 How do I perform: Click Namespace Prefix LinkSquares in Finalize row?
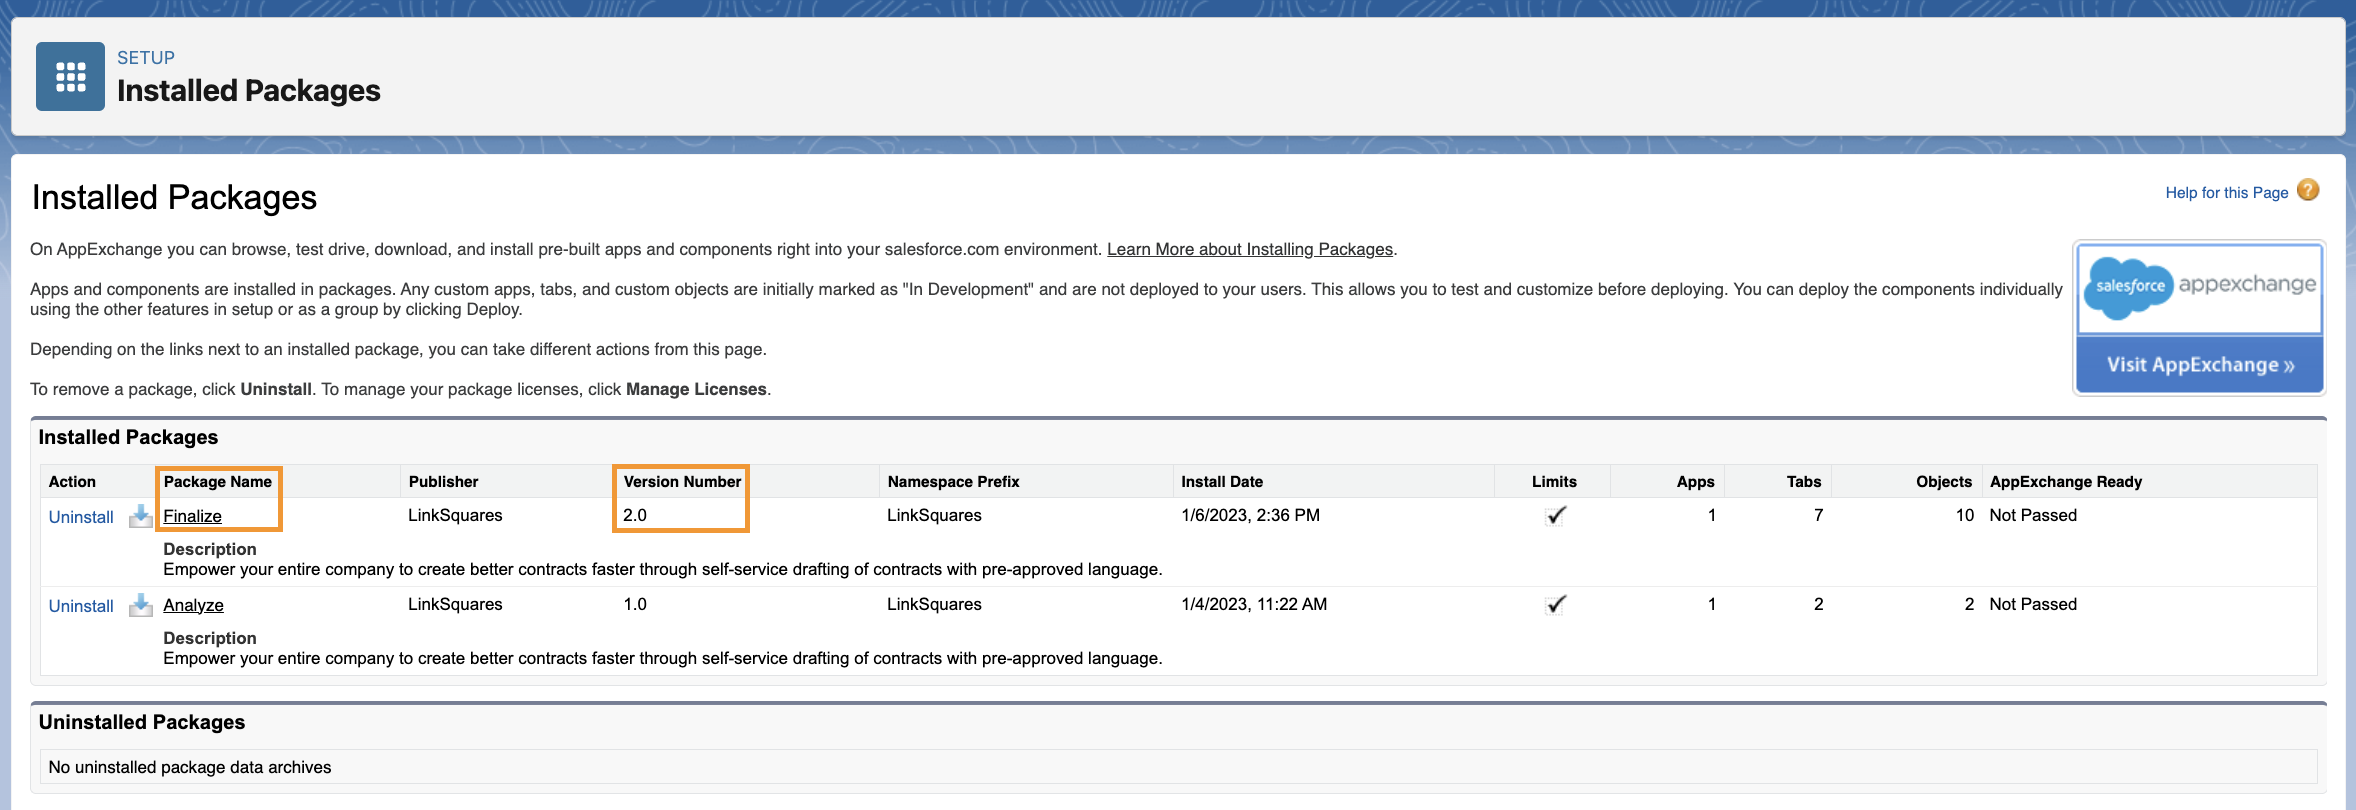click(934, 515)
